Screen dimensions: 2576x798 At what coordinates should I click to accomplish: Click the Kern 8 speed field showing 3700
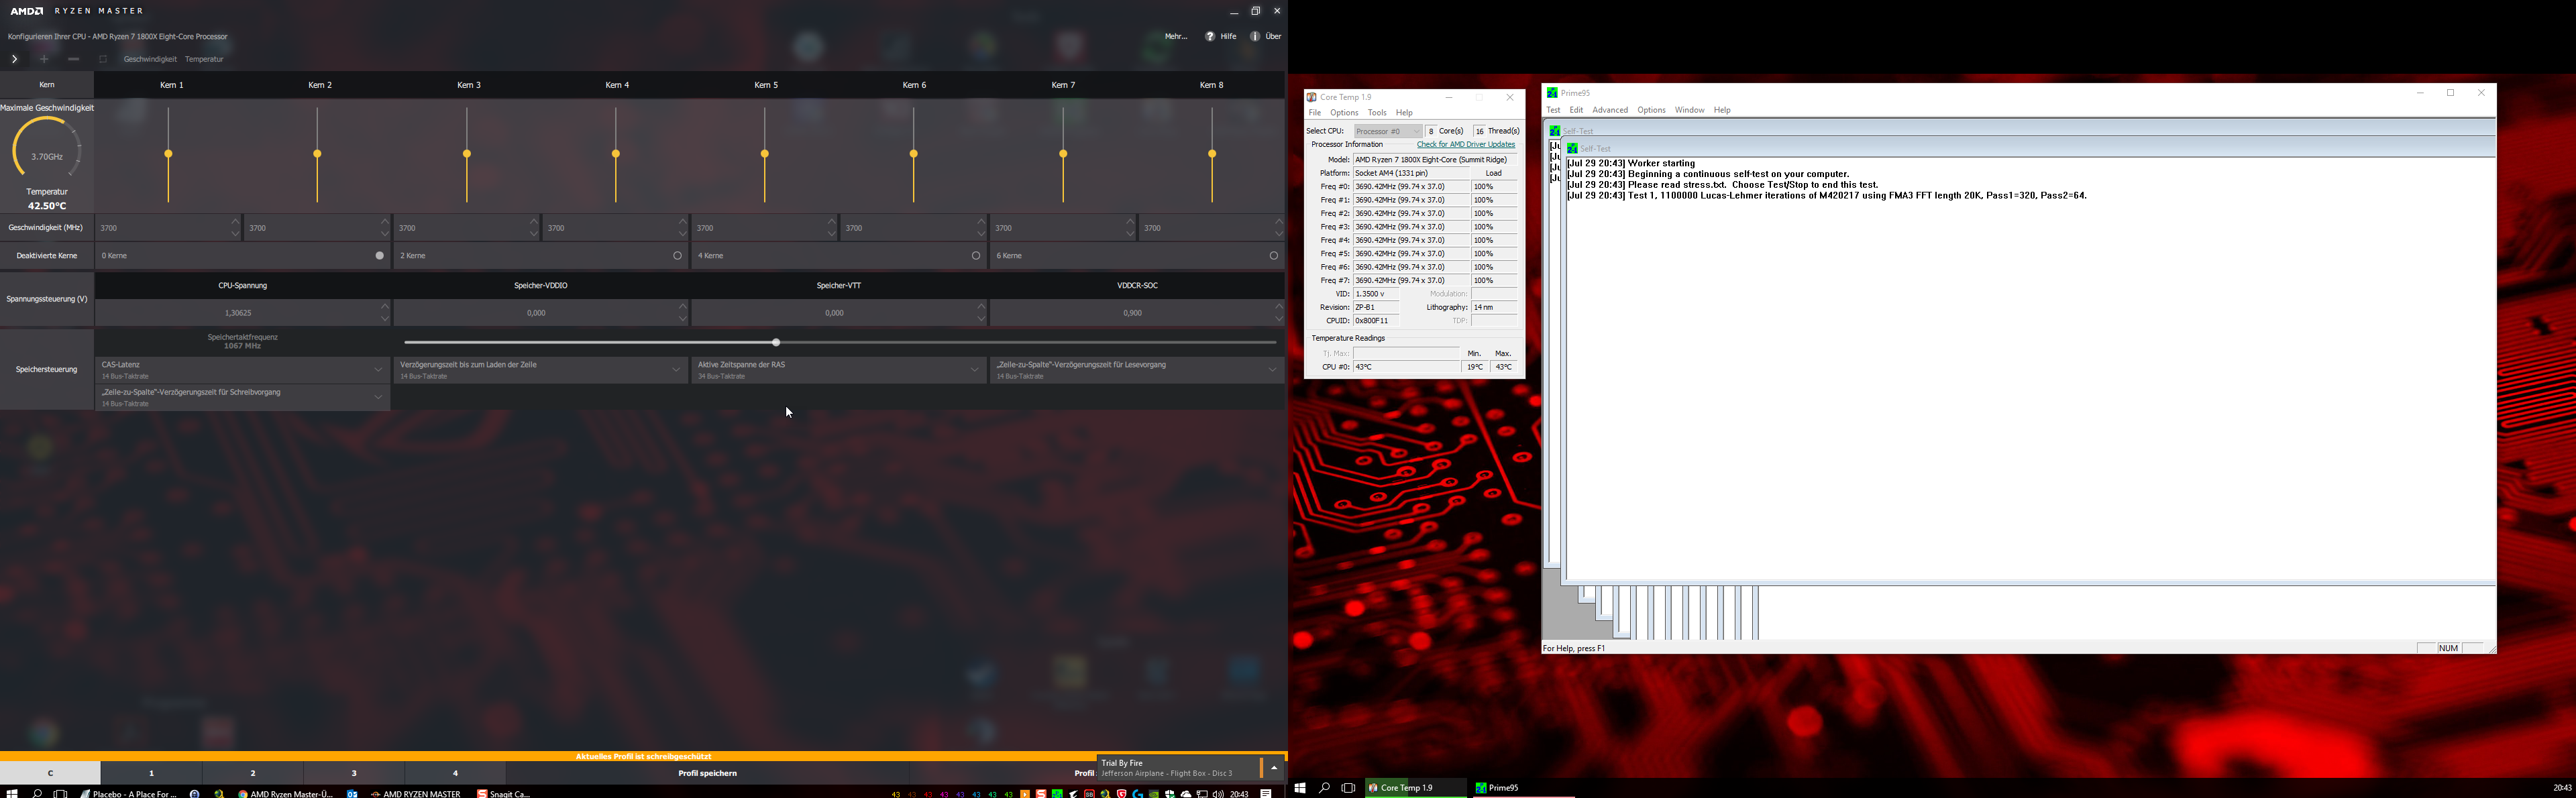click(1212, 228)
